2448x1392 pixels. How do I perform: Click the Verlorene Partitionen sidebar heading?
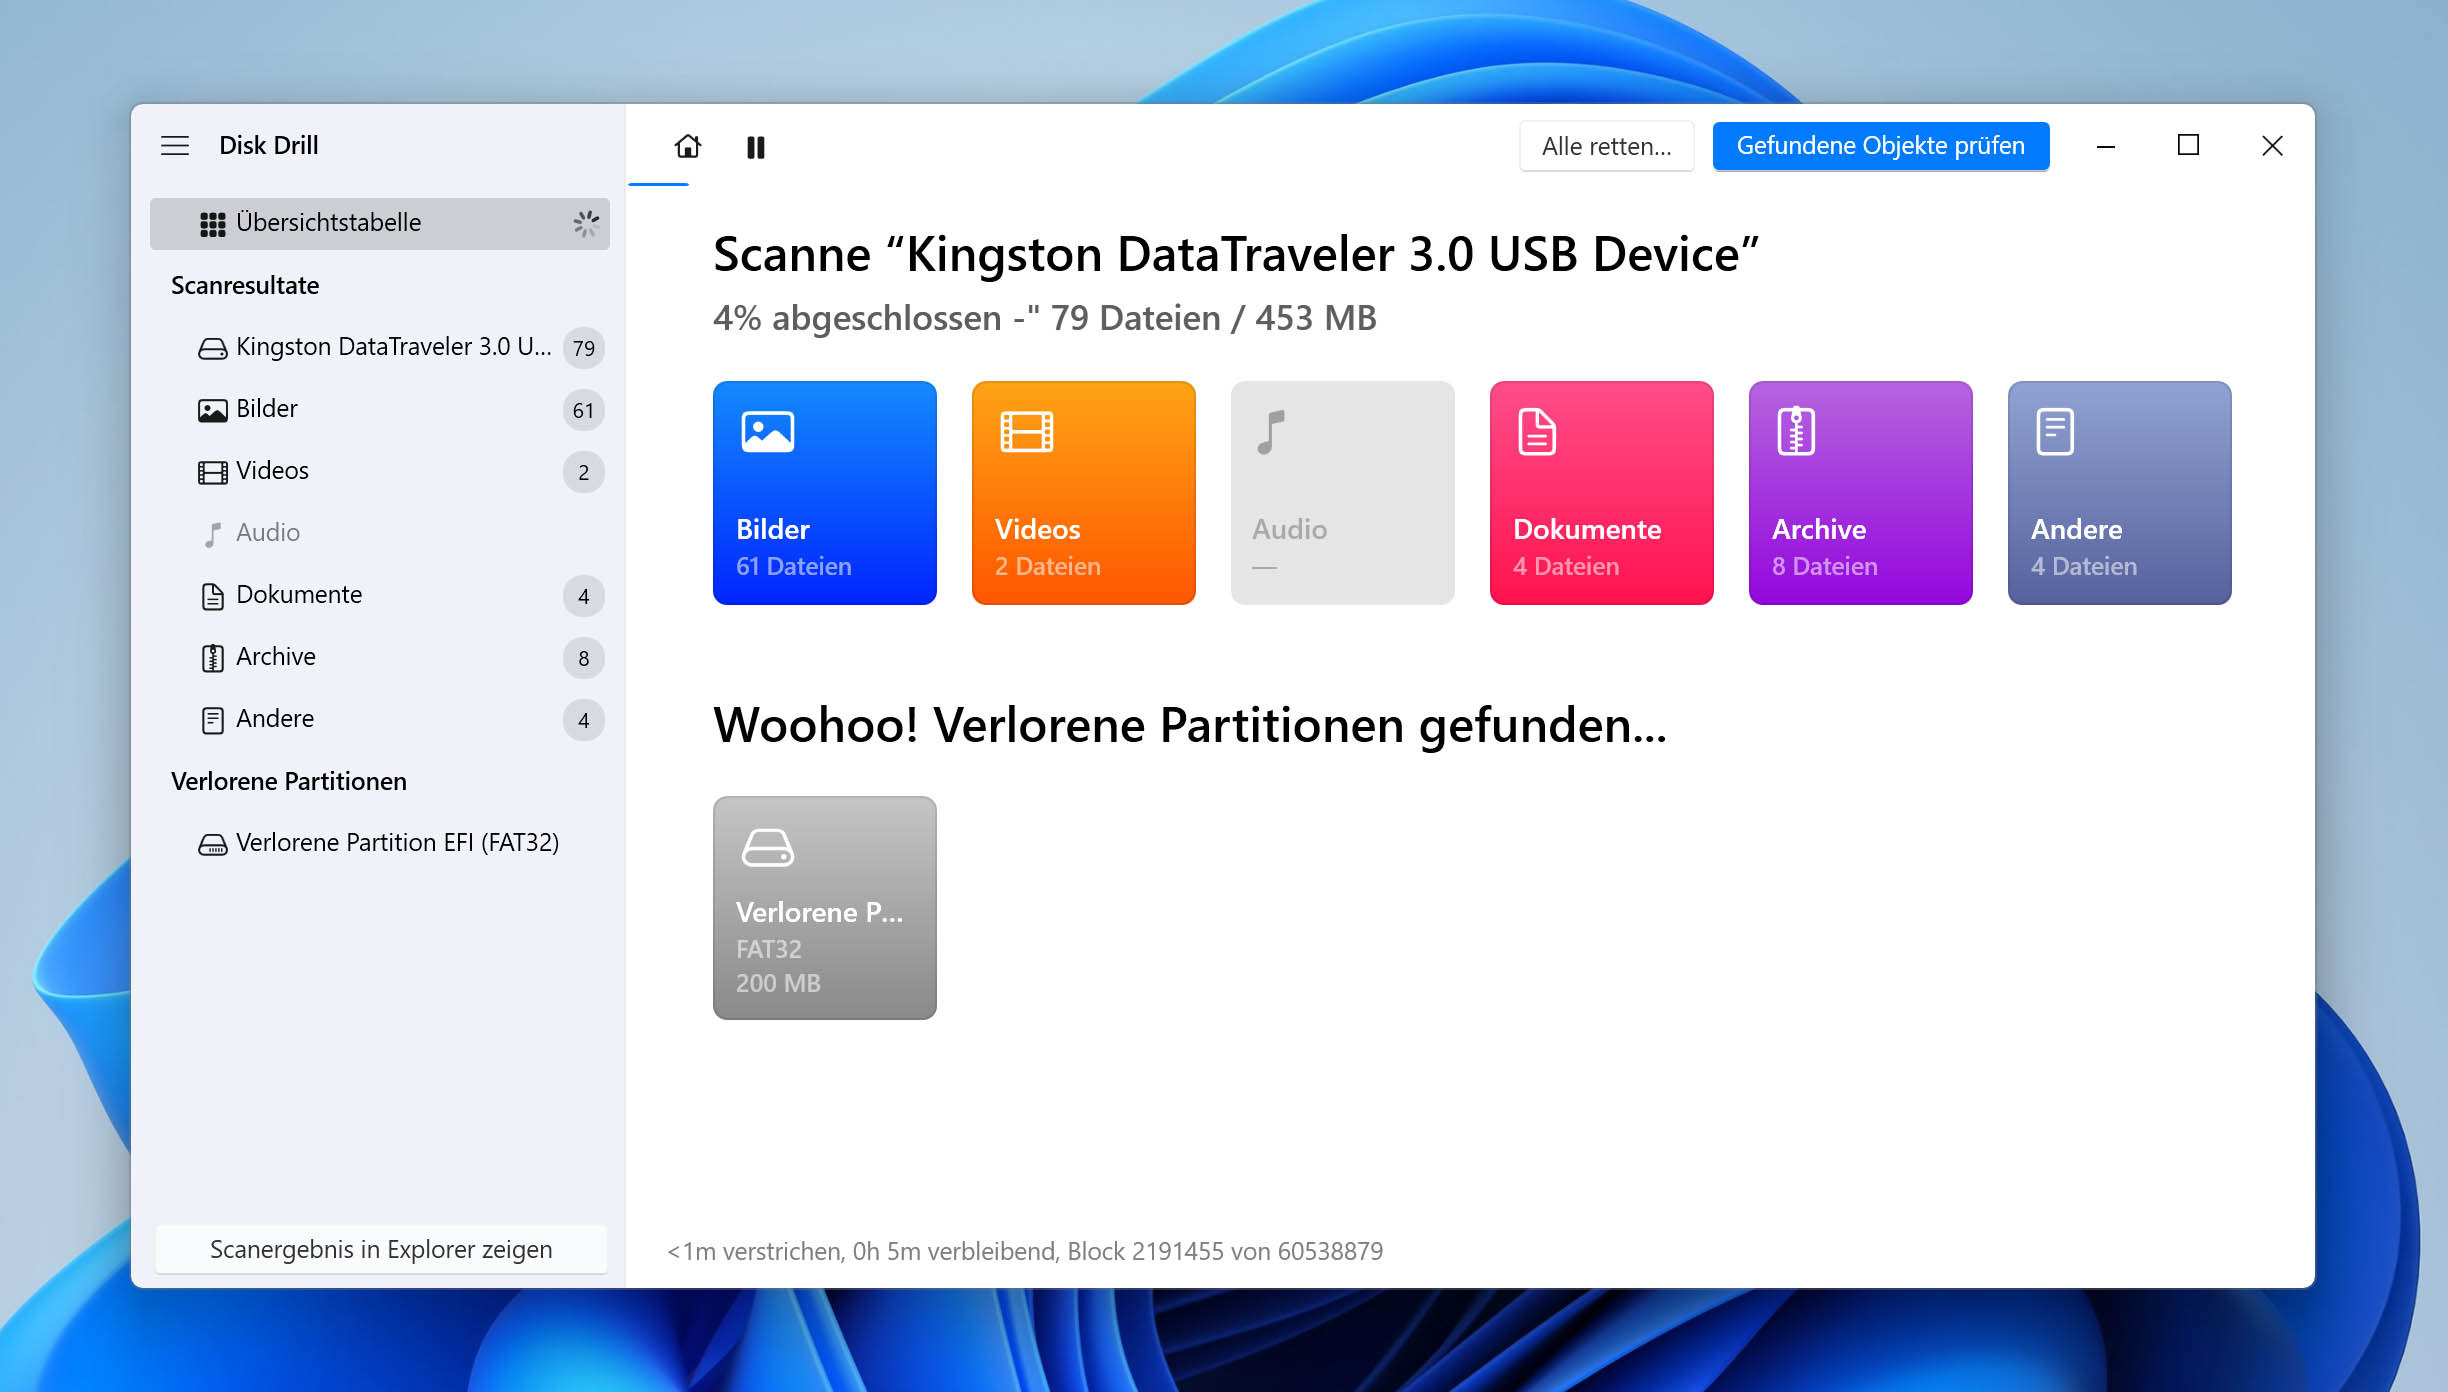click(x=289, y=782)
